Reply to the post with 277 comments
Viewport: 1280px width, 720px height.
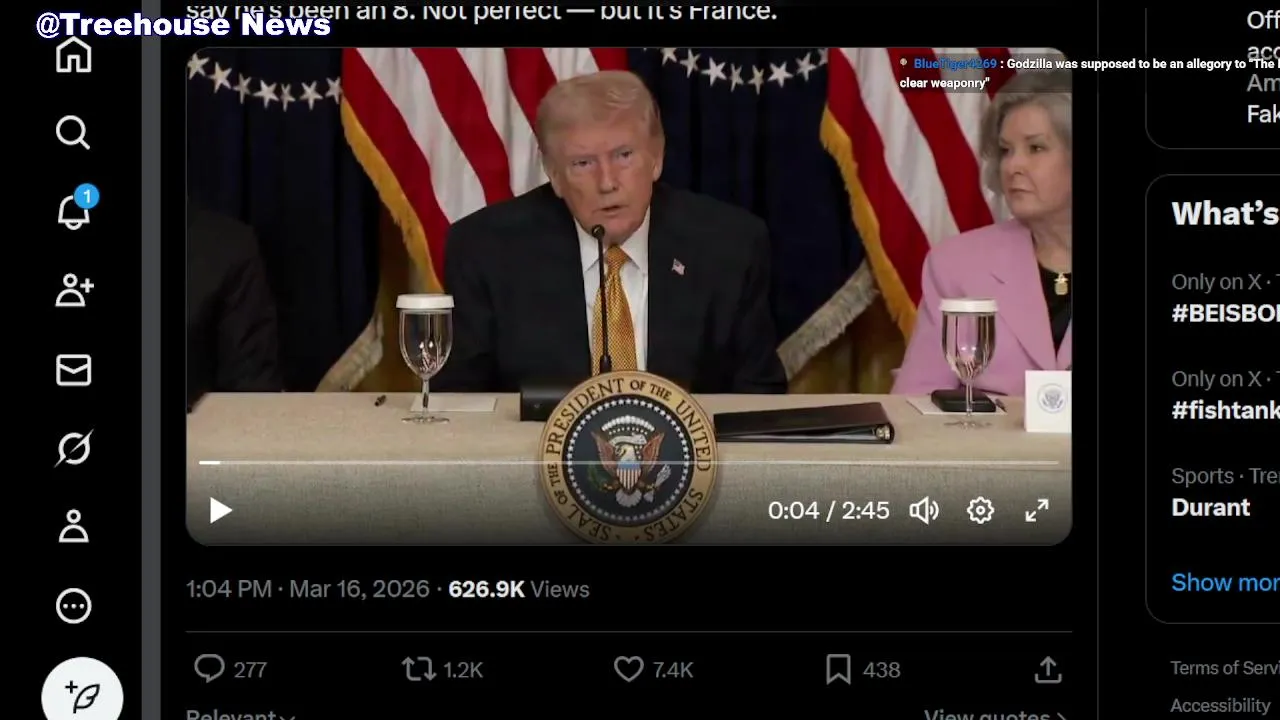point(209,669)
